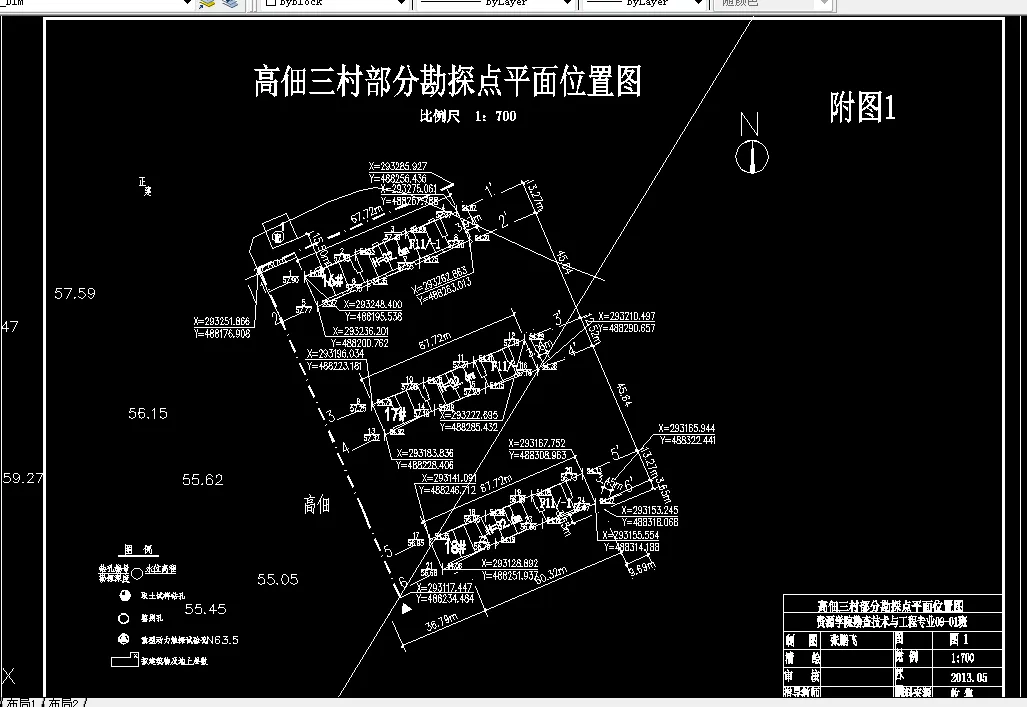
Task: Select the Make Object's Layer Current icon
Action: 207,6
